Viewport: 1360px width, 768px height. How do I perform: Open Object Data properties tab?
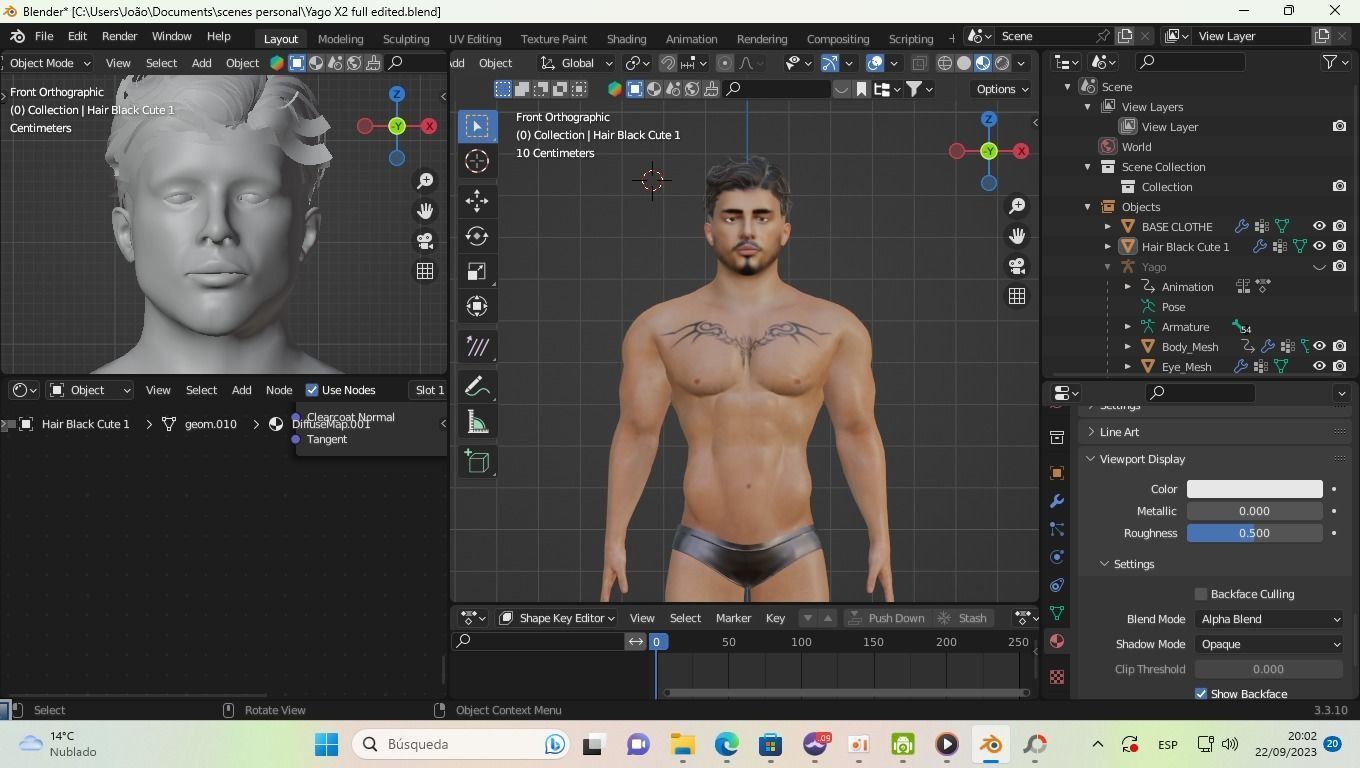tap(1057, 613)
